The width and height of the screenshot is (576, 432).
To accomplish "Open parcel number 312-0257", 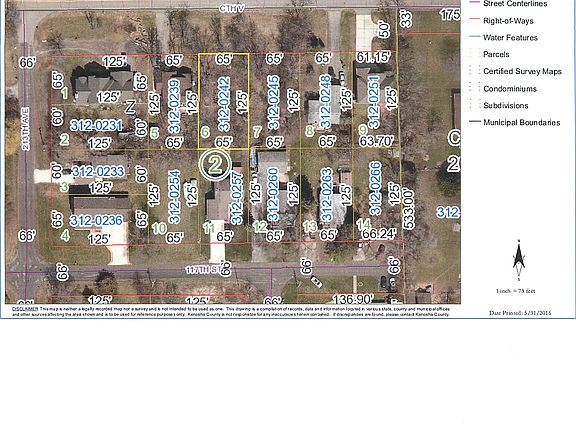I will coord(237,198).
